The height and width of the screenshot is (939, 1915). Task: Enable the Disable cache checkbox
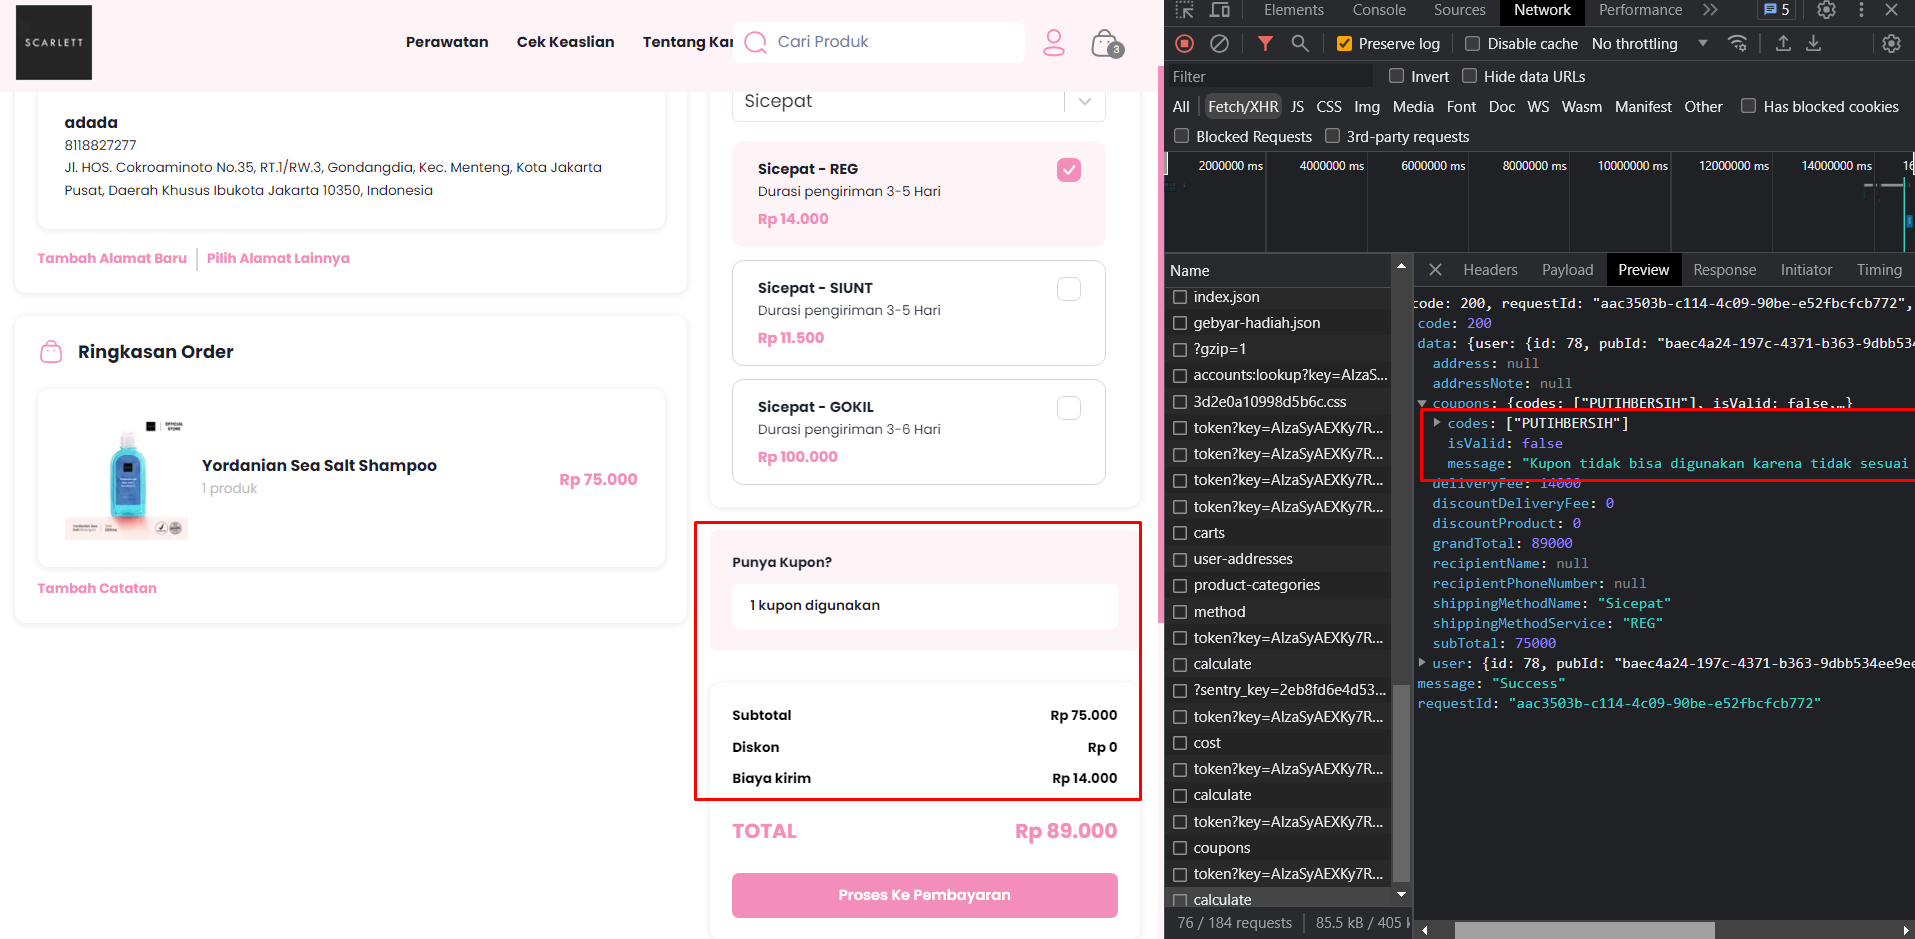(x=1472, y=43)
